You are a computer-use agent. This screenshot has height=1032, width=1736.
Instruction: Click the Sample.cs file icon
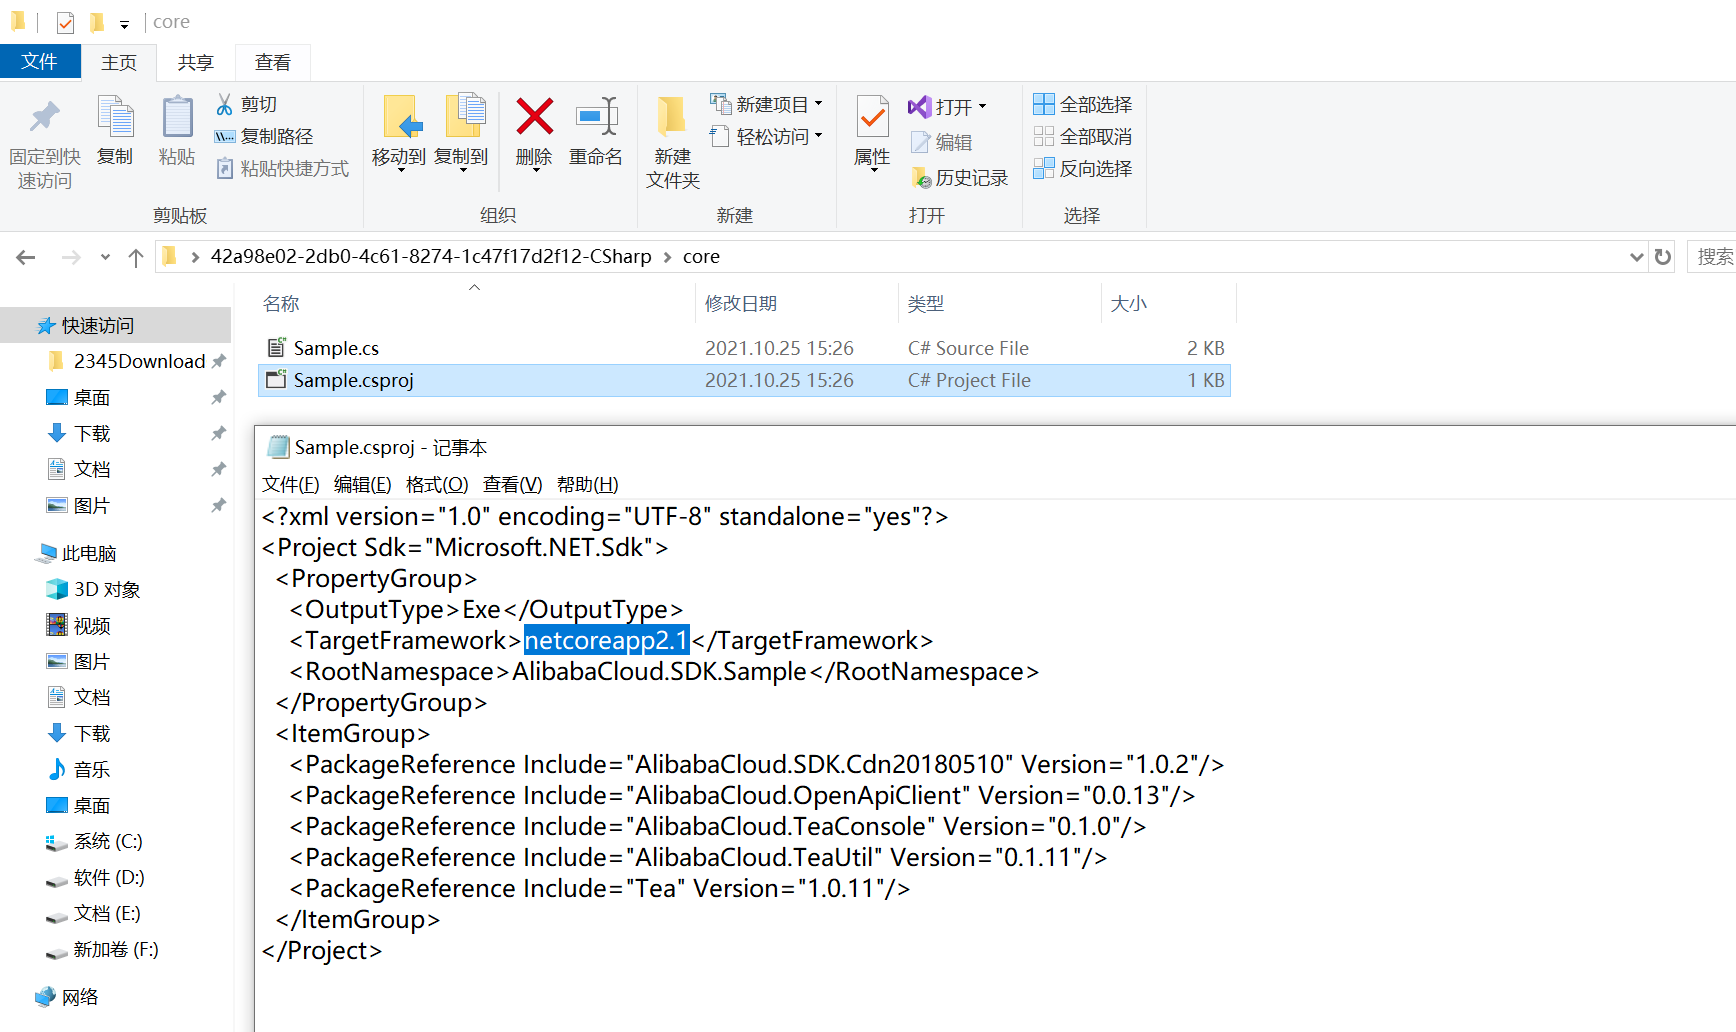click(x=276, y=347)
